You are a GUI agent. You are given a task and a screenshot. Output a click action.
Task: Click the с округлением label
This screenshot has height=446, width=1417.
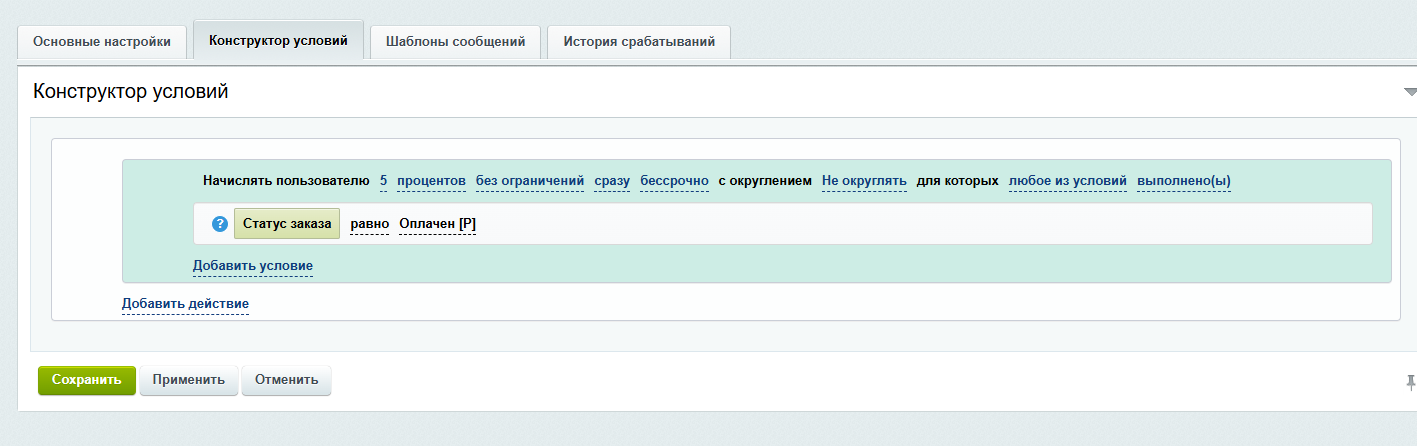click(765, 181)
